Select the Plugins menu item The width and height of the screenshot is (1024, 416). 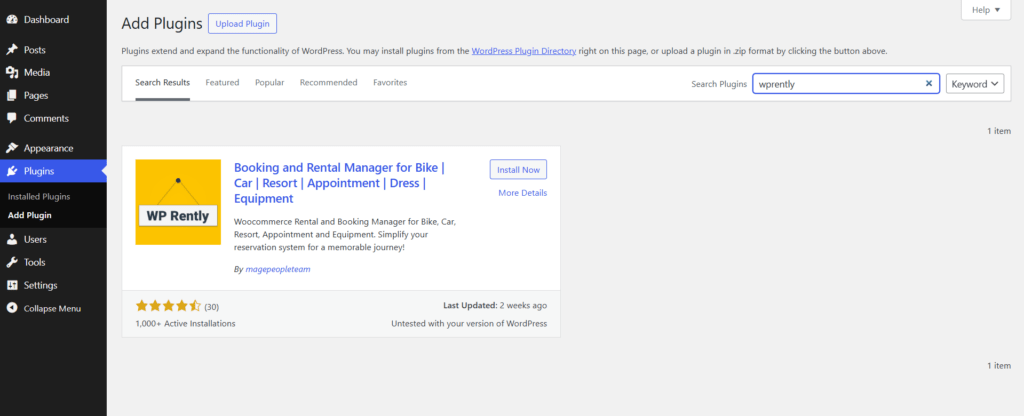click(53, 171)
